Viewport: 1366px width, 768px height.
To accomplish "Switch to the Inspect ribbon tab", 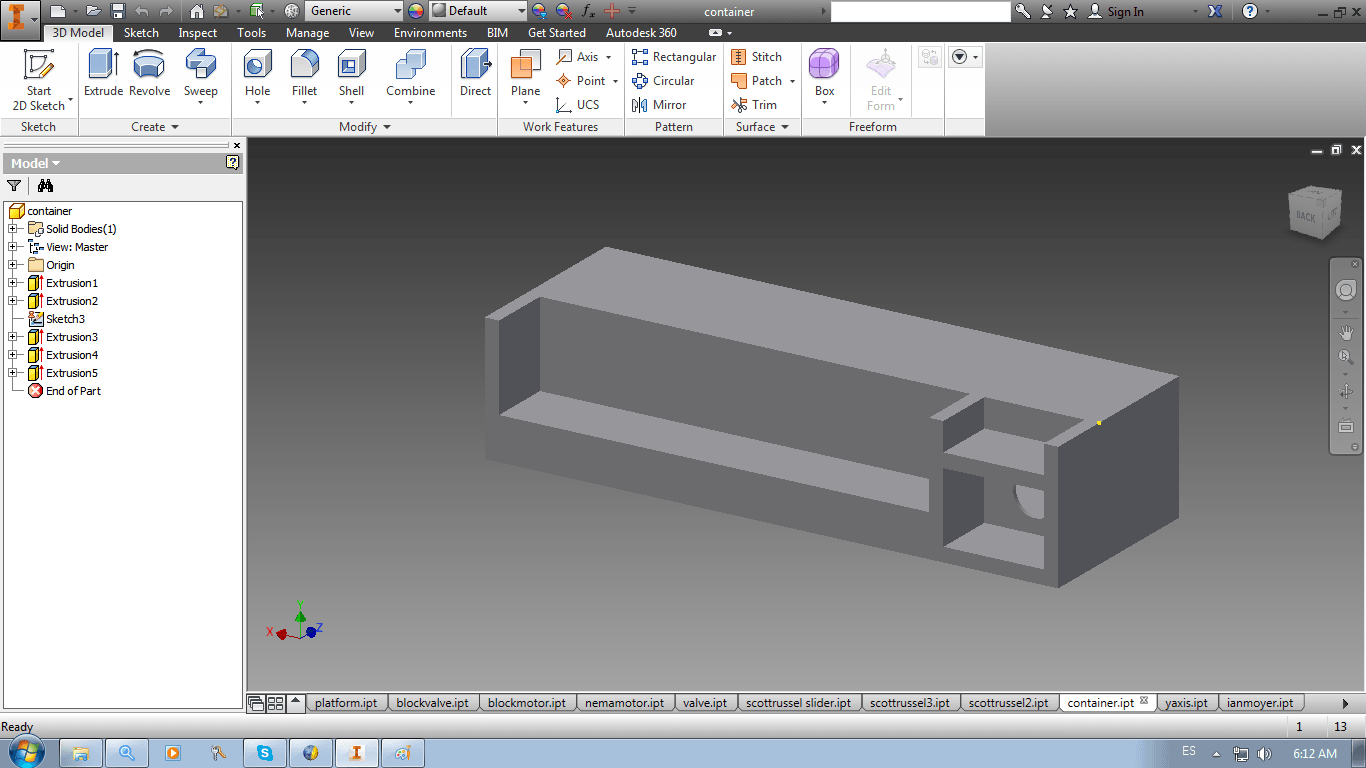I will (x=198, y=33).
